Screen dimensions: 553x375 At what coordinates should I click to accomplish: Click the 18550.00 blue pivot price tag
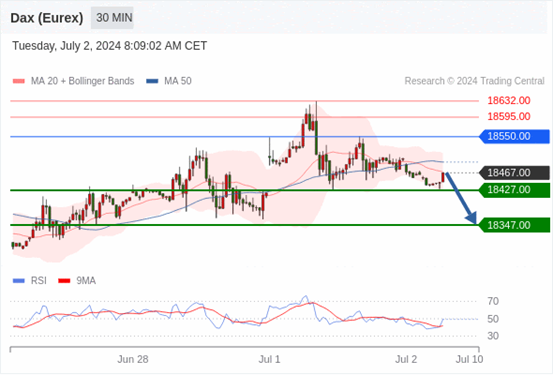(514, 136)
